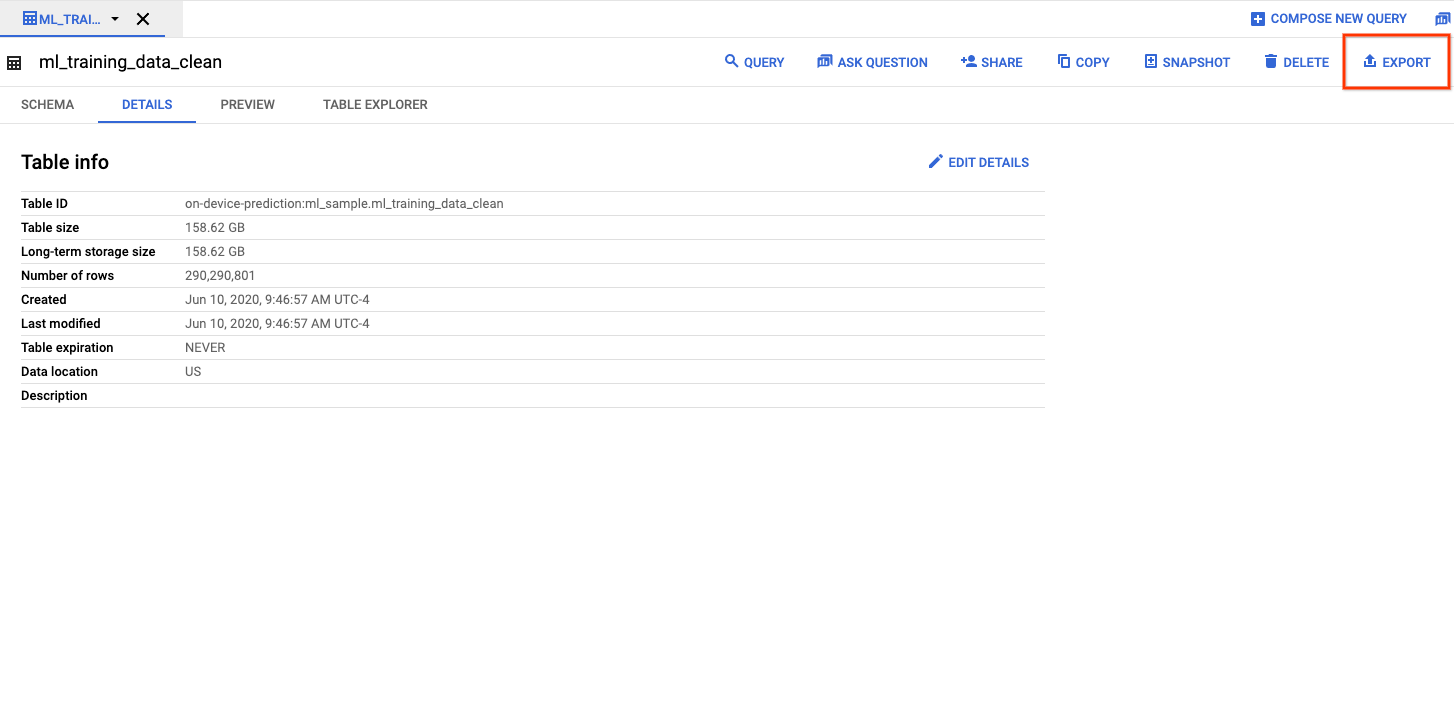
Task: Open the dropdown arrow on the ML_TRAI tab
Action: 115,19
